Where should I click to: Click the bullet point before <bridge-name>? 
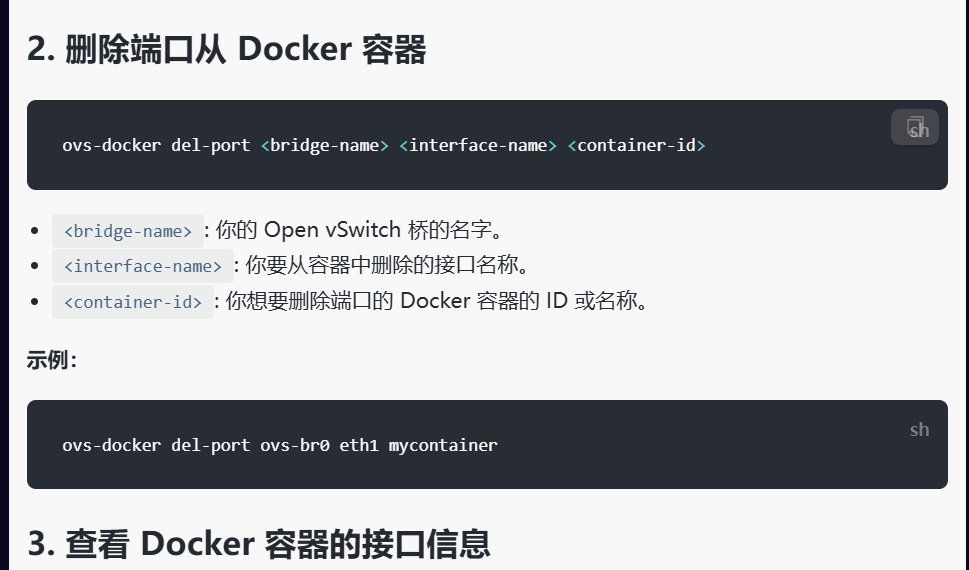point(35,231)
